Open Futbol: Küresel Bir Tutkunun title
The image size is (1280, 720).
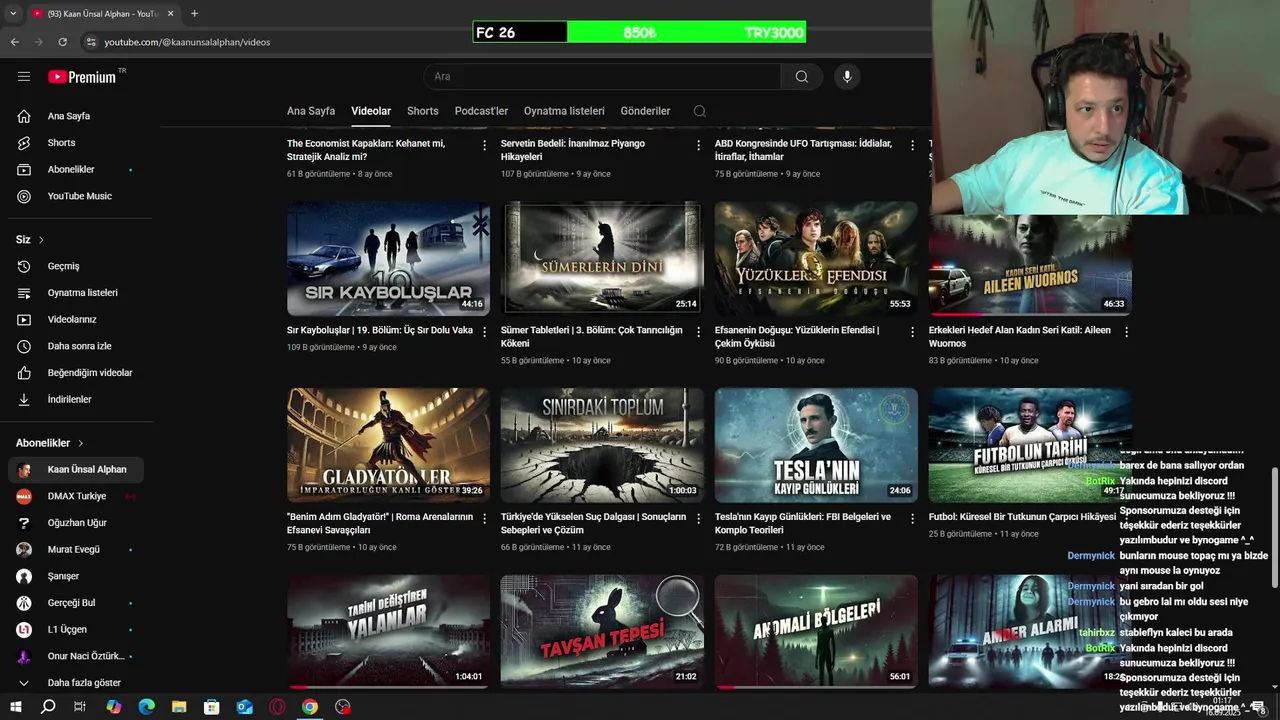(x=1022, y=517)
